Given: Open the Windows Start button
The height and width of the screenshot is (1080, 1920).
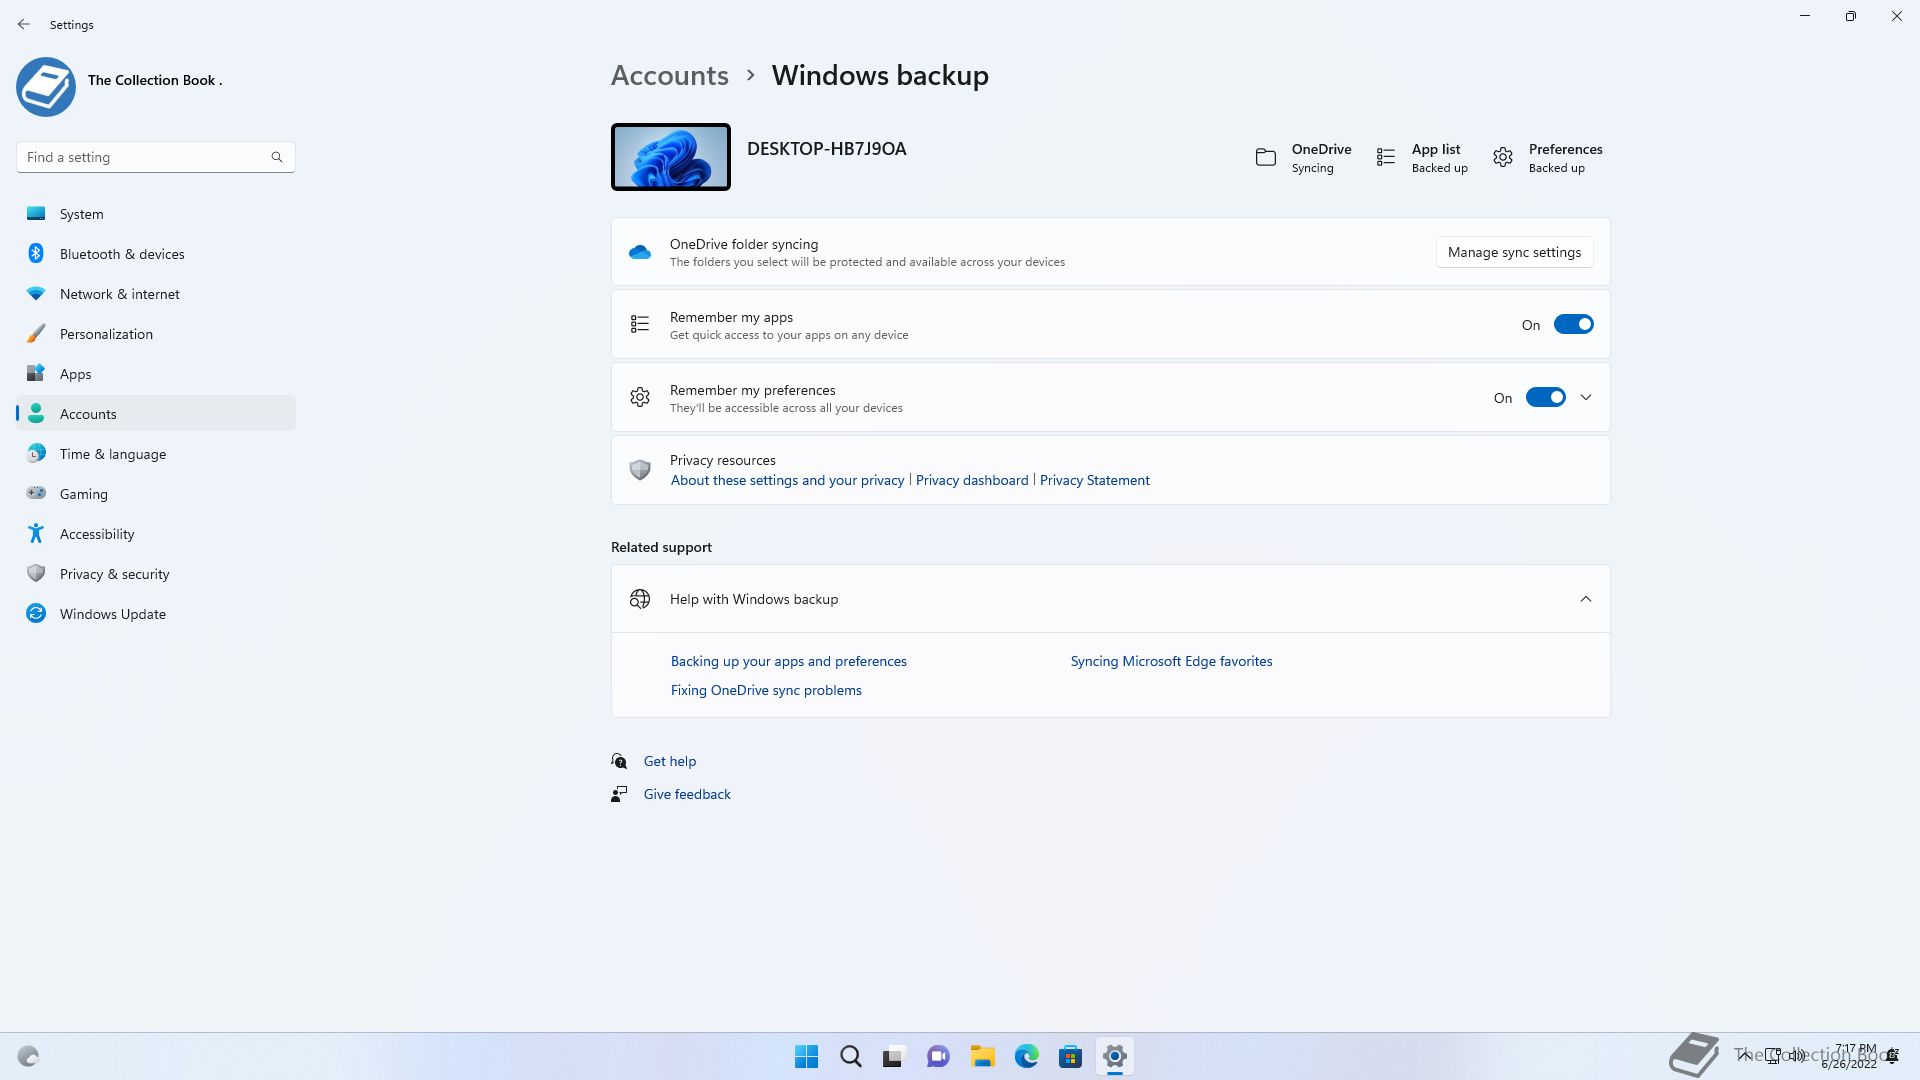Looking at the screenshot, I should click(x=806, y=1056).
